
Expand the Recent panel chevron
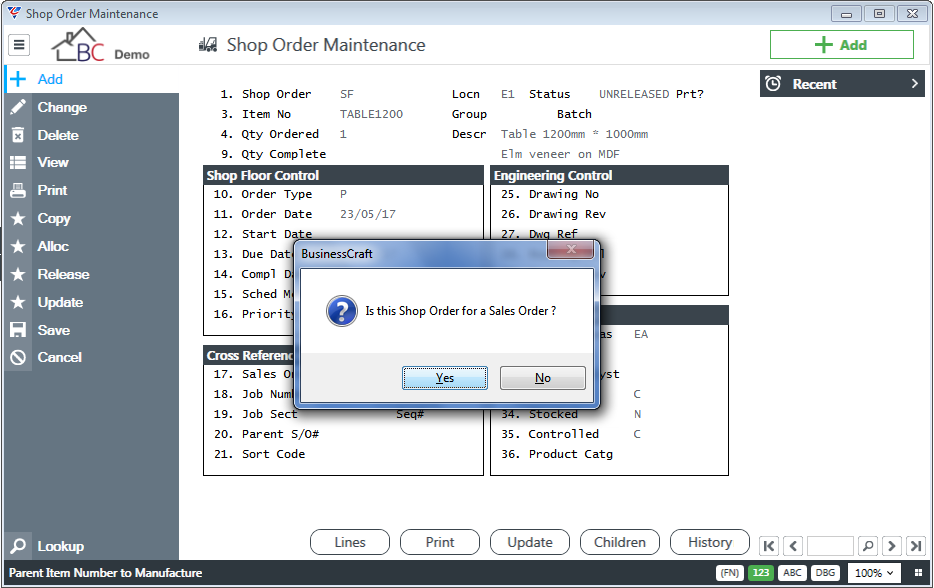click(x=914, y=84)
